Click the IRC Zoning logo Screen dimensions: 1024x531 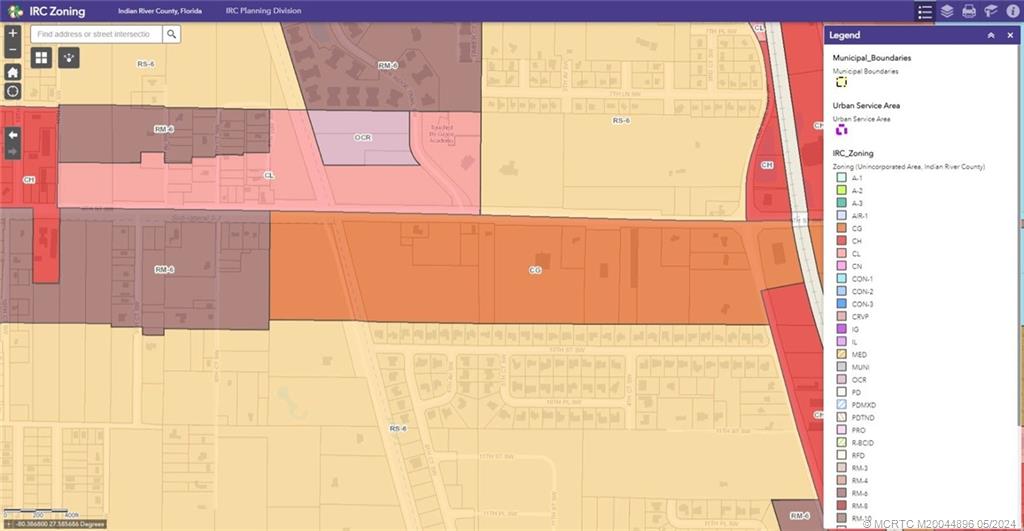pyautogui.click(x=12, y=11)
